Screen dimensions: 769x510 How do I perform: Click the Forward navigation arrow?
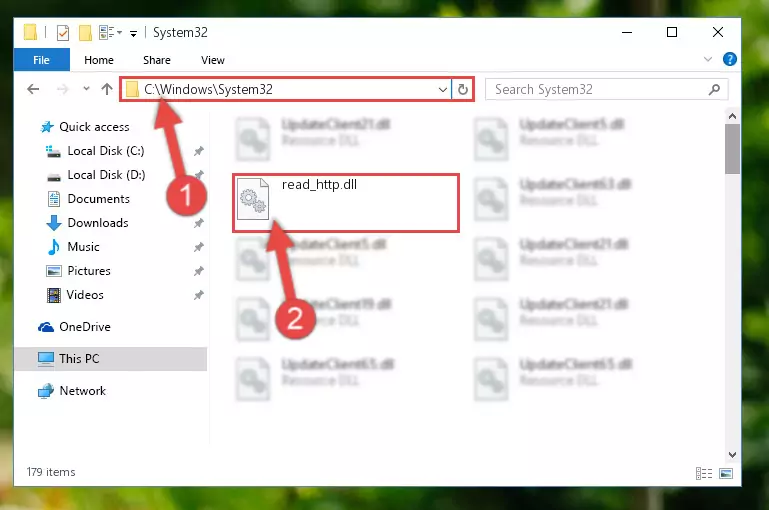pyautogui.click(x=62, y=89)
